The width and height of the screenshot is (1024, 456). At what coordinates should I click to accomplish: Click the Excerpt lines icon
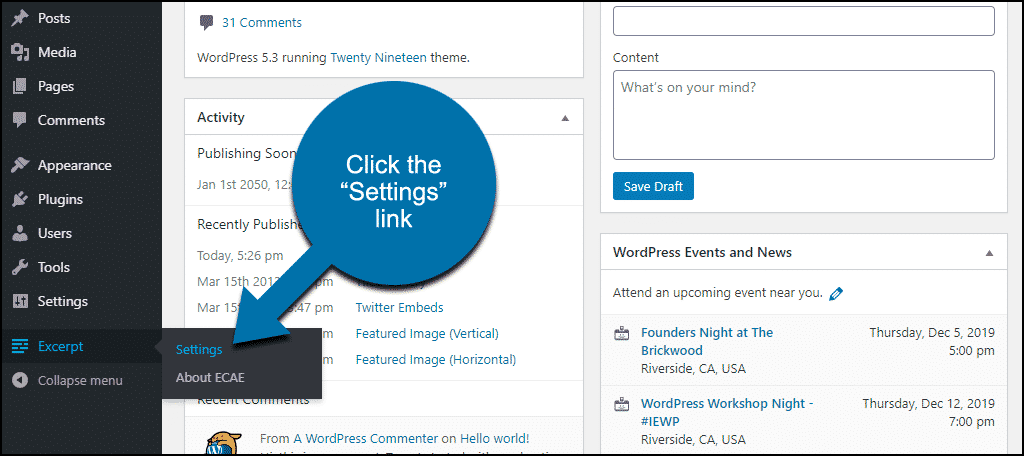pyautogui.click(x=20, y=346)
